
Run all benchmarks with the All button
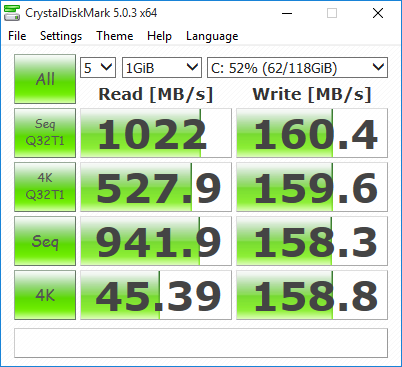pos(45,79)
